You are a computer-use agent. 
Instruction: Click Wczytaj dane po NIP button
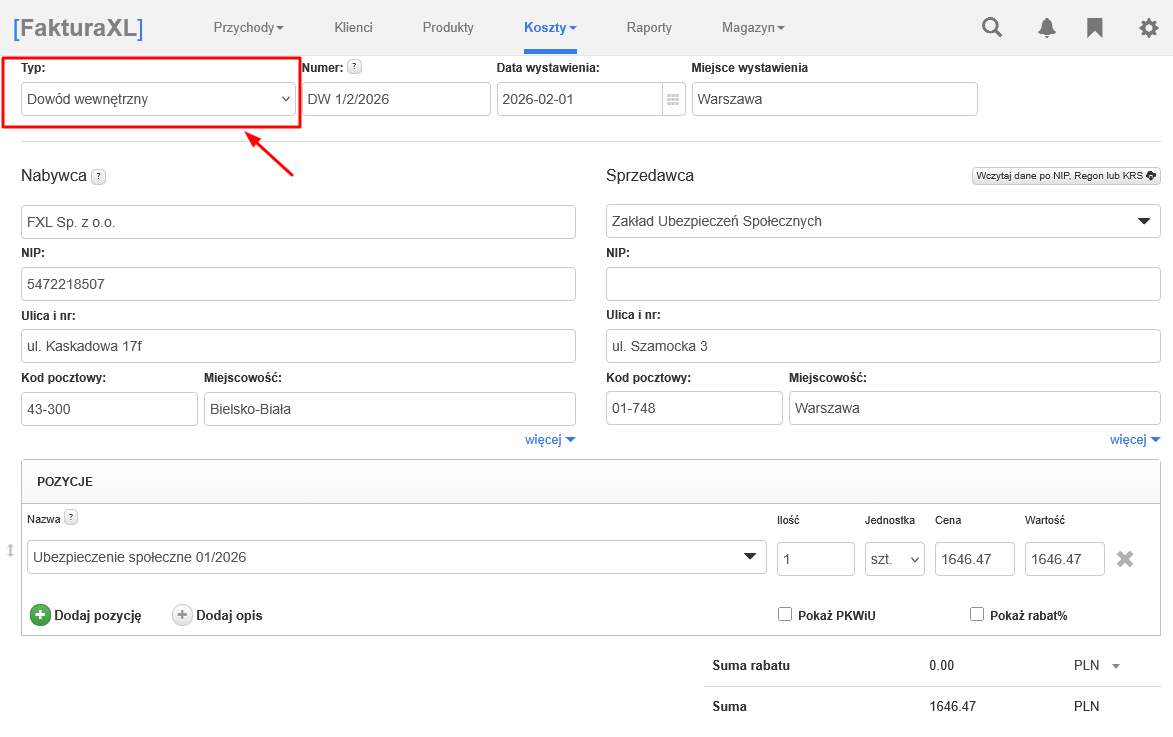1066,176
